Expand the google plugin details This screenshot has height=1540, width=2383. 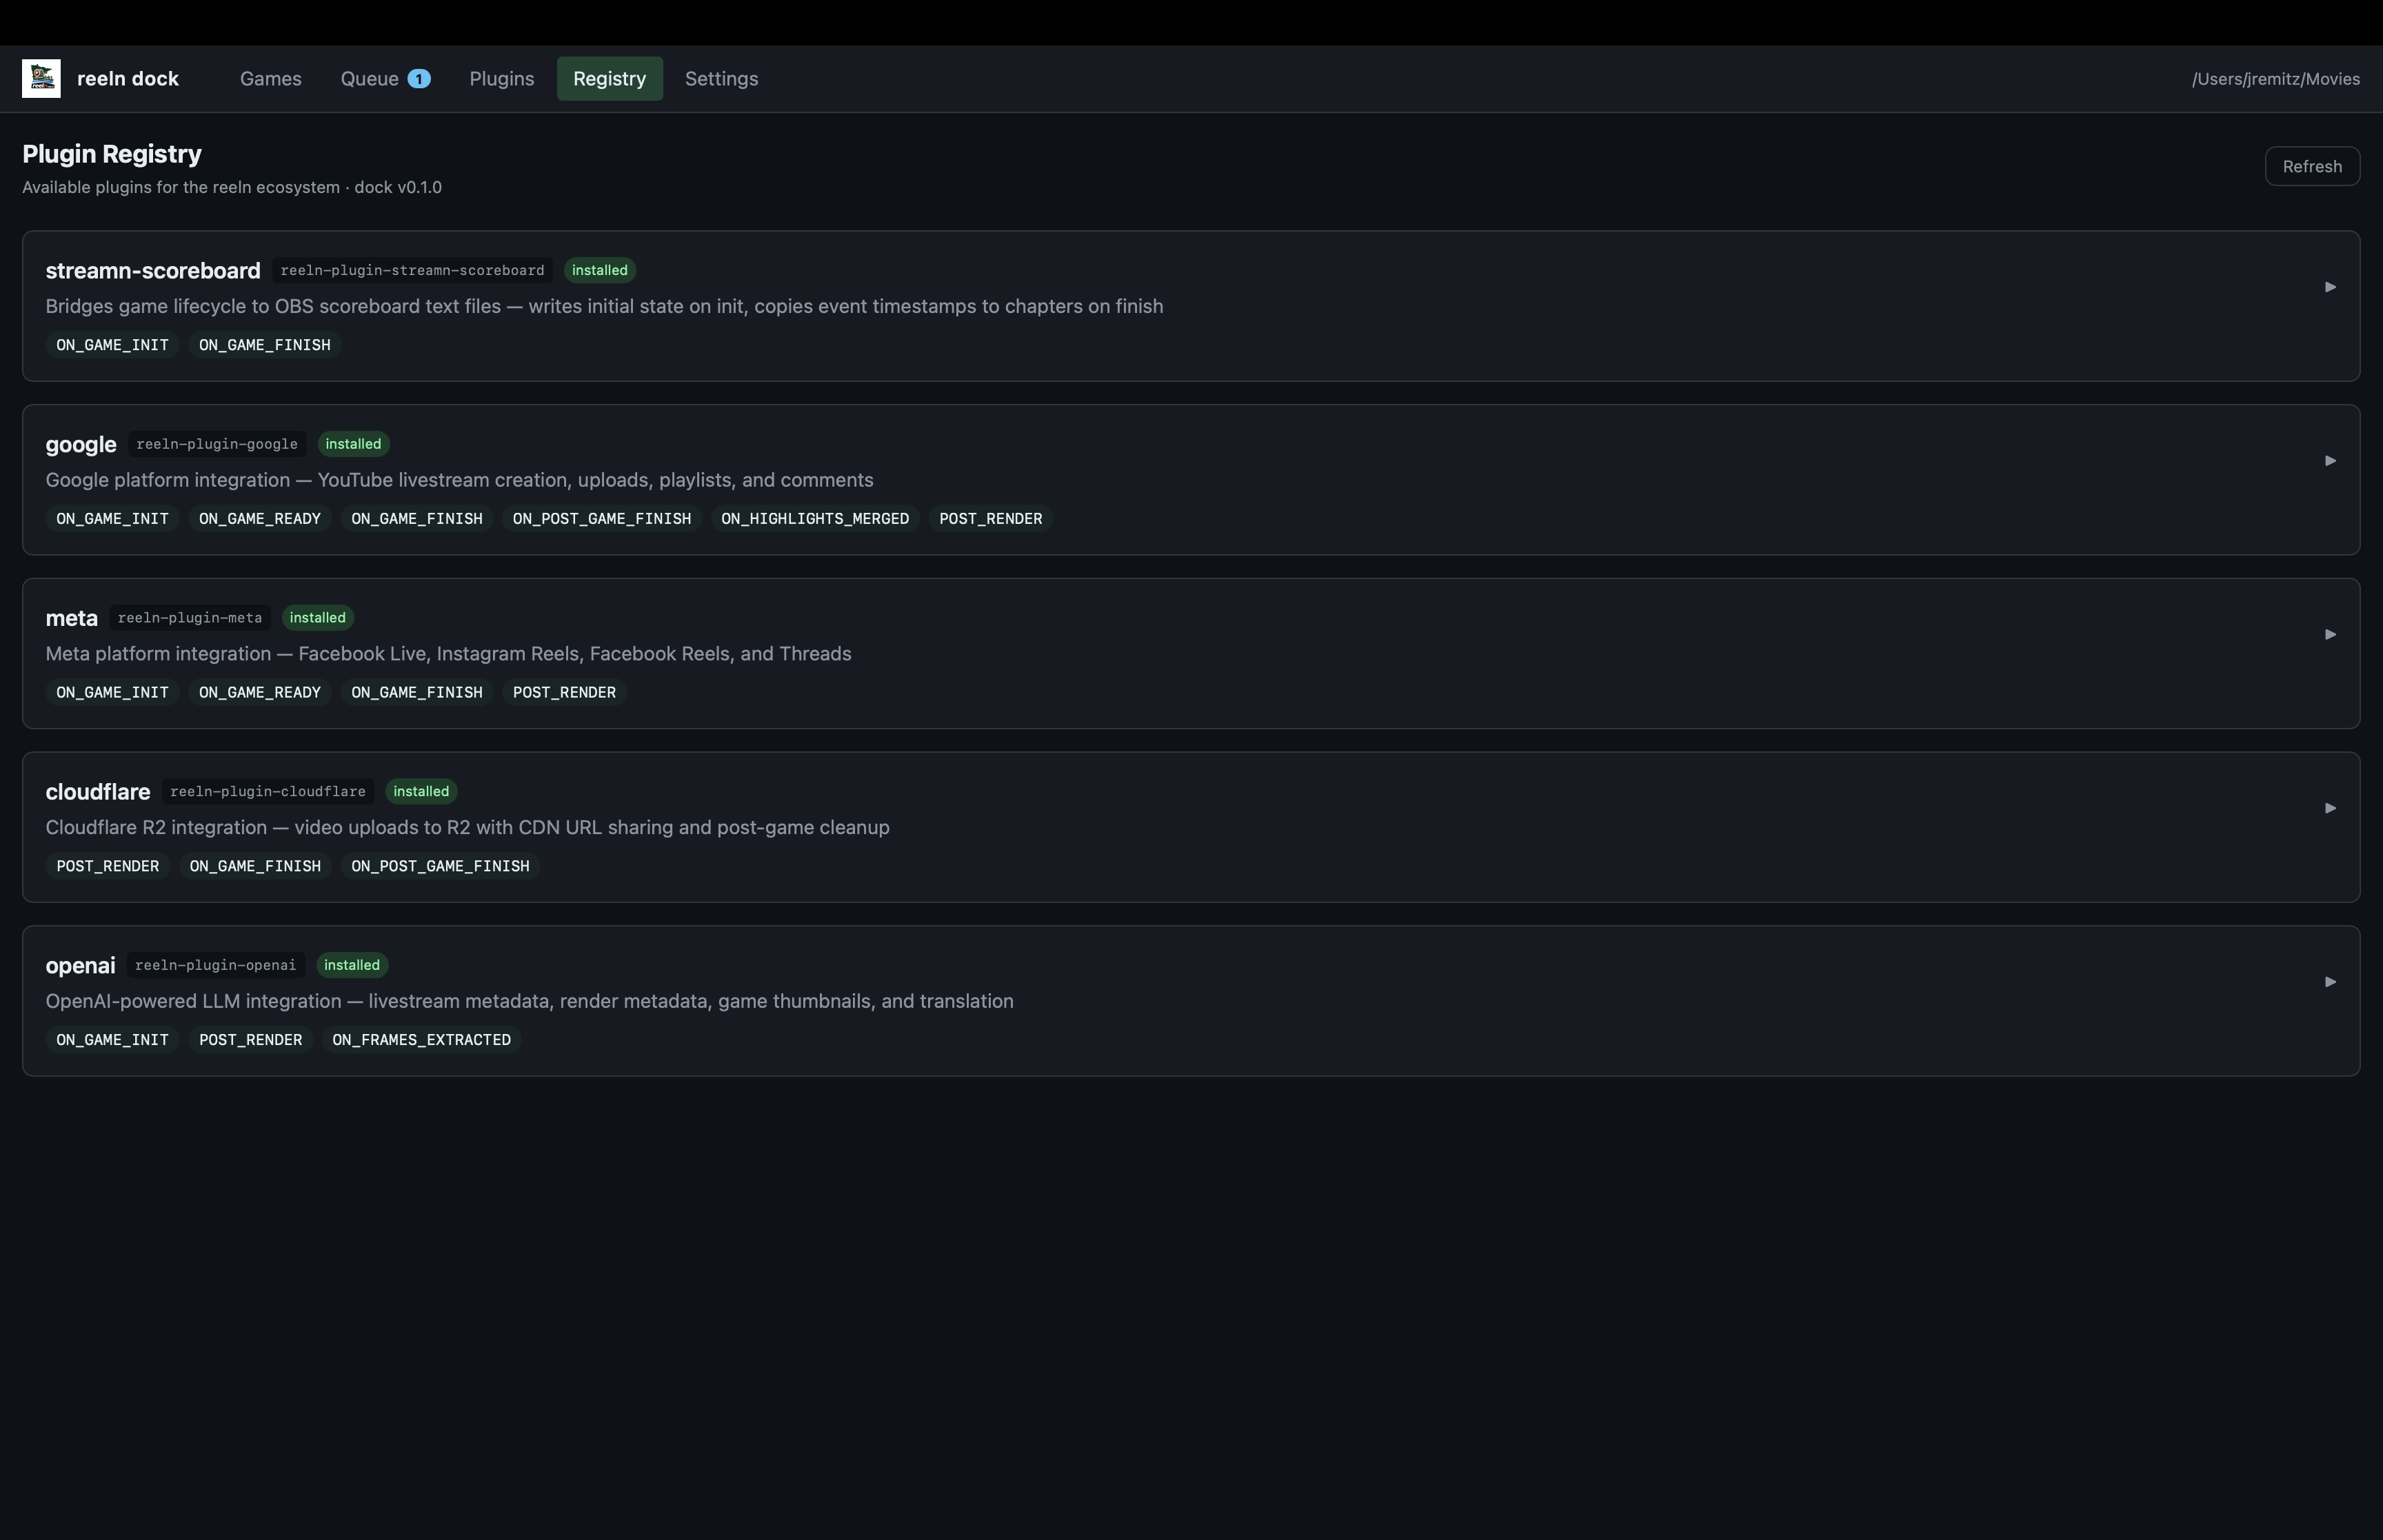2330,460
